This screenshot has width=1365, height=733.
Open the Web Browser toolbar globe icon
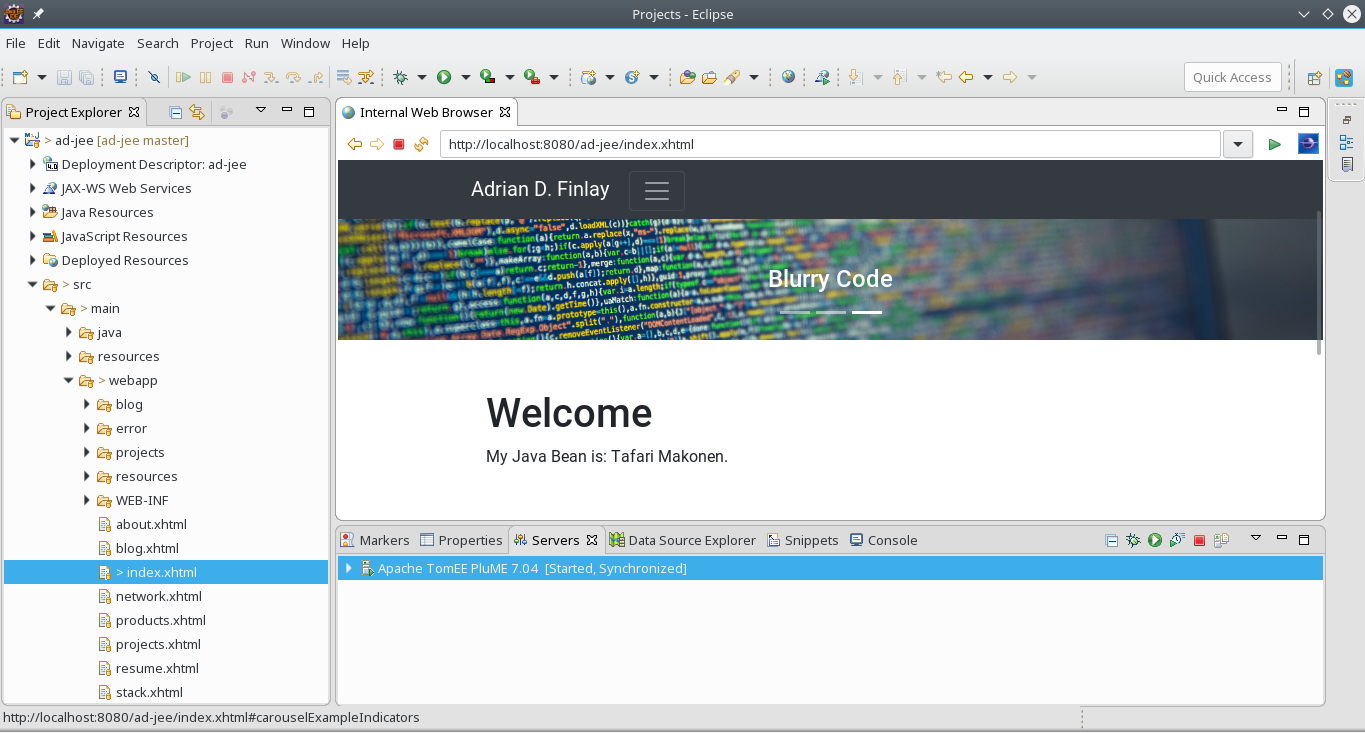pyautogui.click(x=788, y=77)
